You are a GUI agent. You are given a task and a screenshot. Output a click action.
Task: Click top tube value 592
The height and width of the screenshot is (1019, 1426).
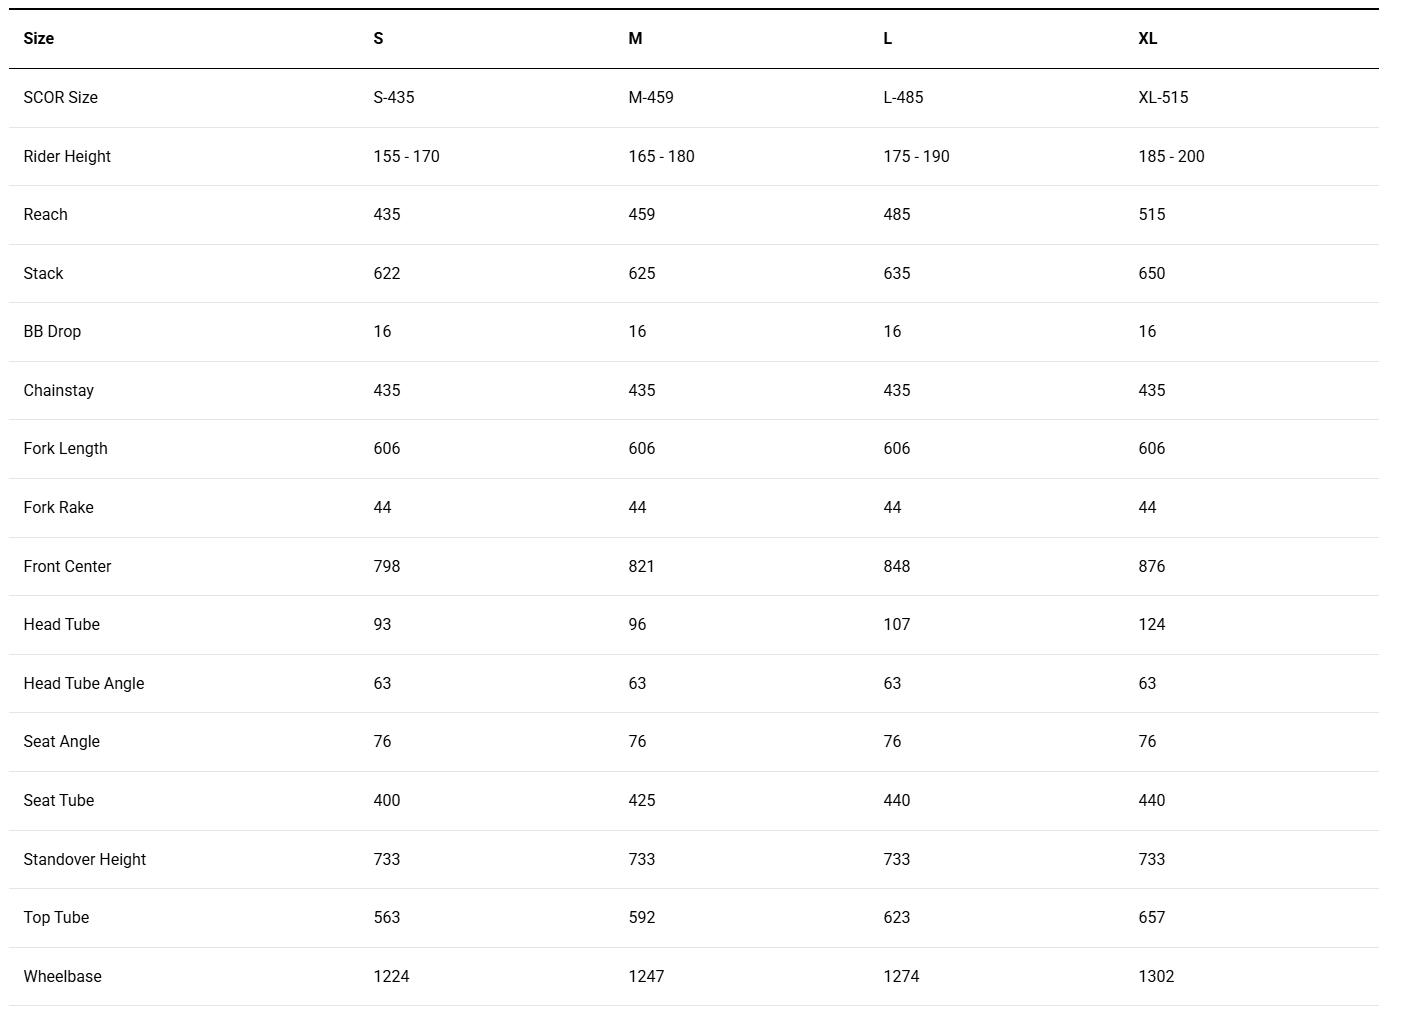tap(641, 918)
